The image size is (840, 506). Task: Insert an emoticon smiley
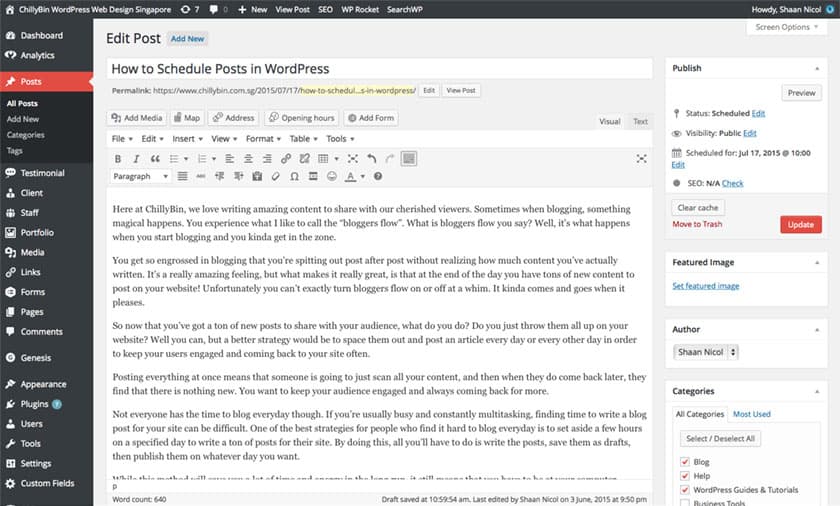coord(332,176)
